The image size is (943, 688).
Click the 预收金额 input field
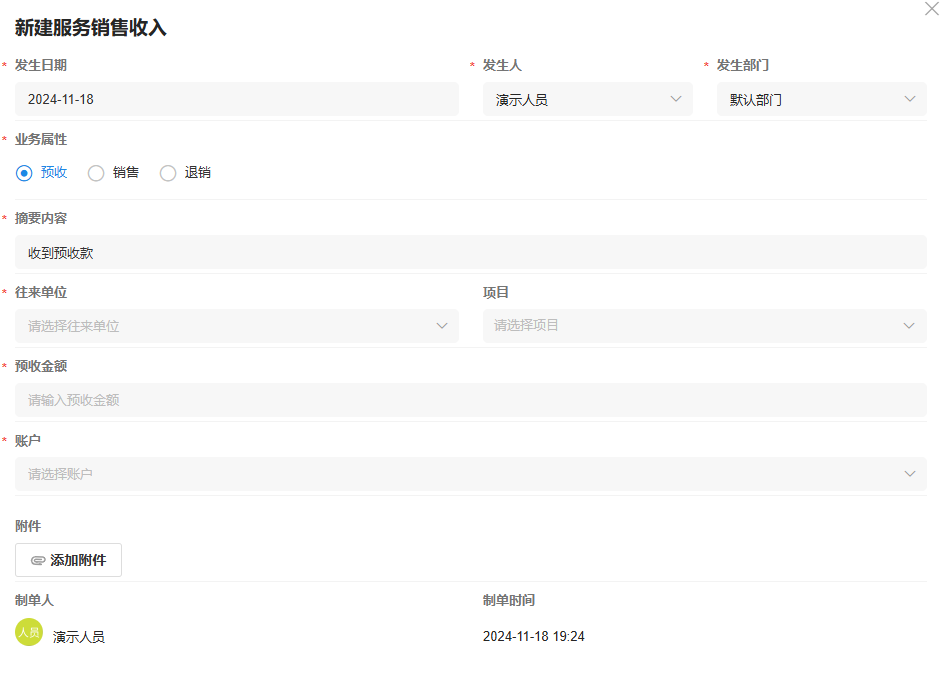pos(470,400)
